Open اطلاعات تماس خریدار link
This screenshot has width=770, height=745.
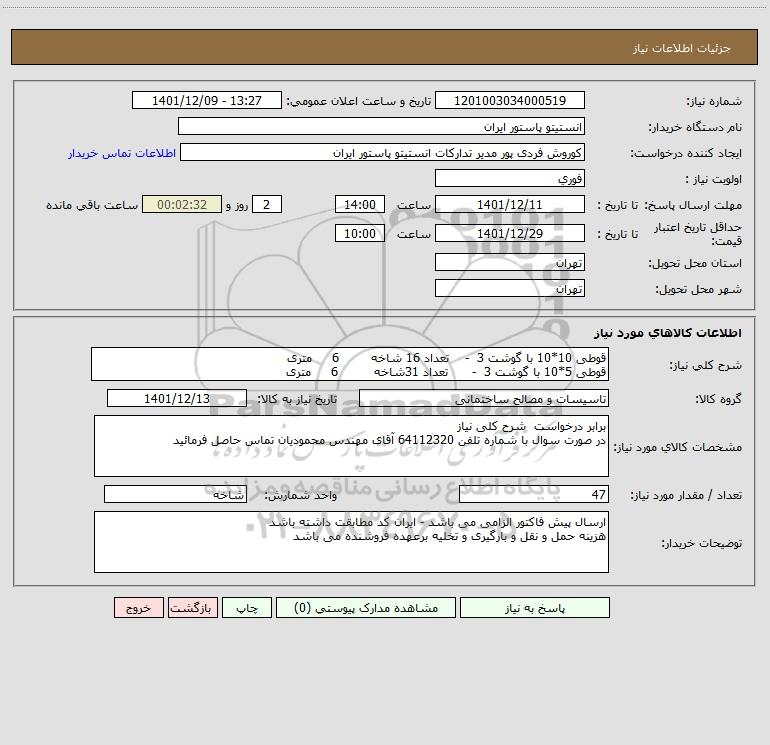pos(122,153)
